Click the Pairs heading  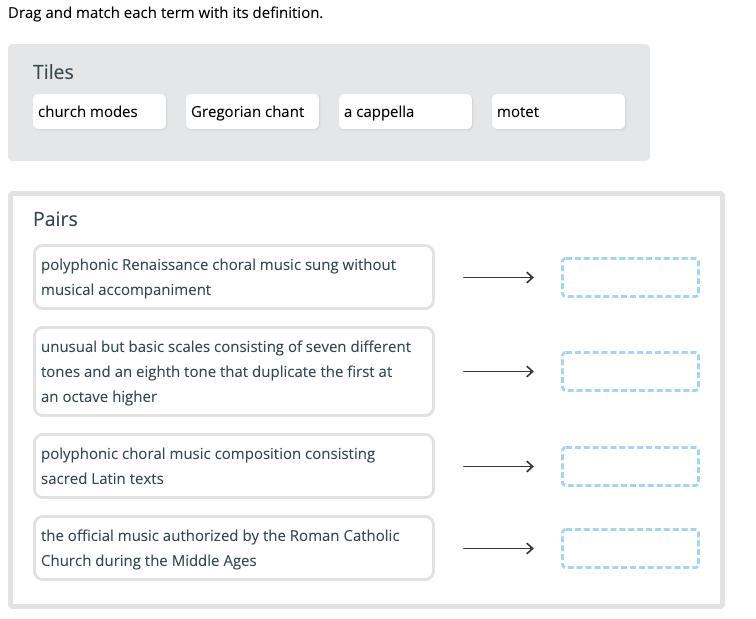[55, 219]
